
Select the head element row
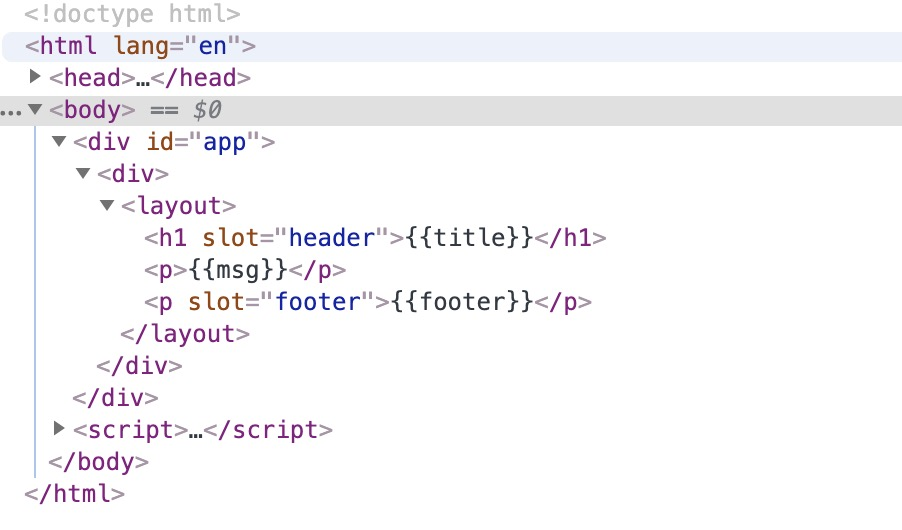point(150,78)
